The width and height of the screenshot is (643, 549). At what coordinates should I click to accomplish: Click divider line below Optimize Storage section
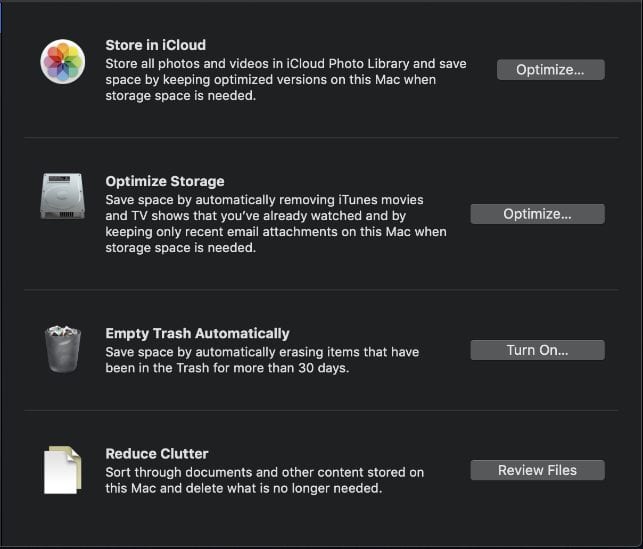point(320,290)
